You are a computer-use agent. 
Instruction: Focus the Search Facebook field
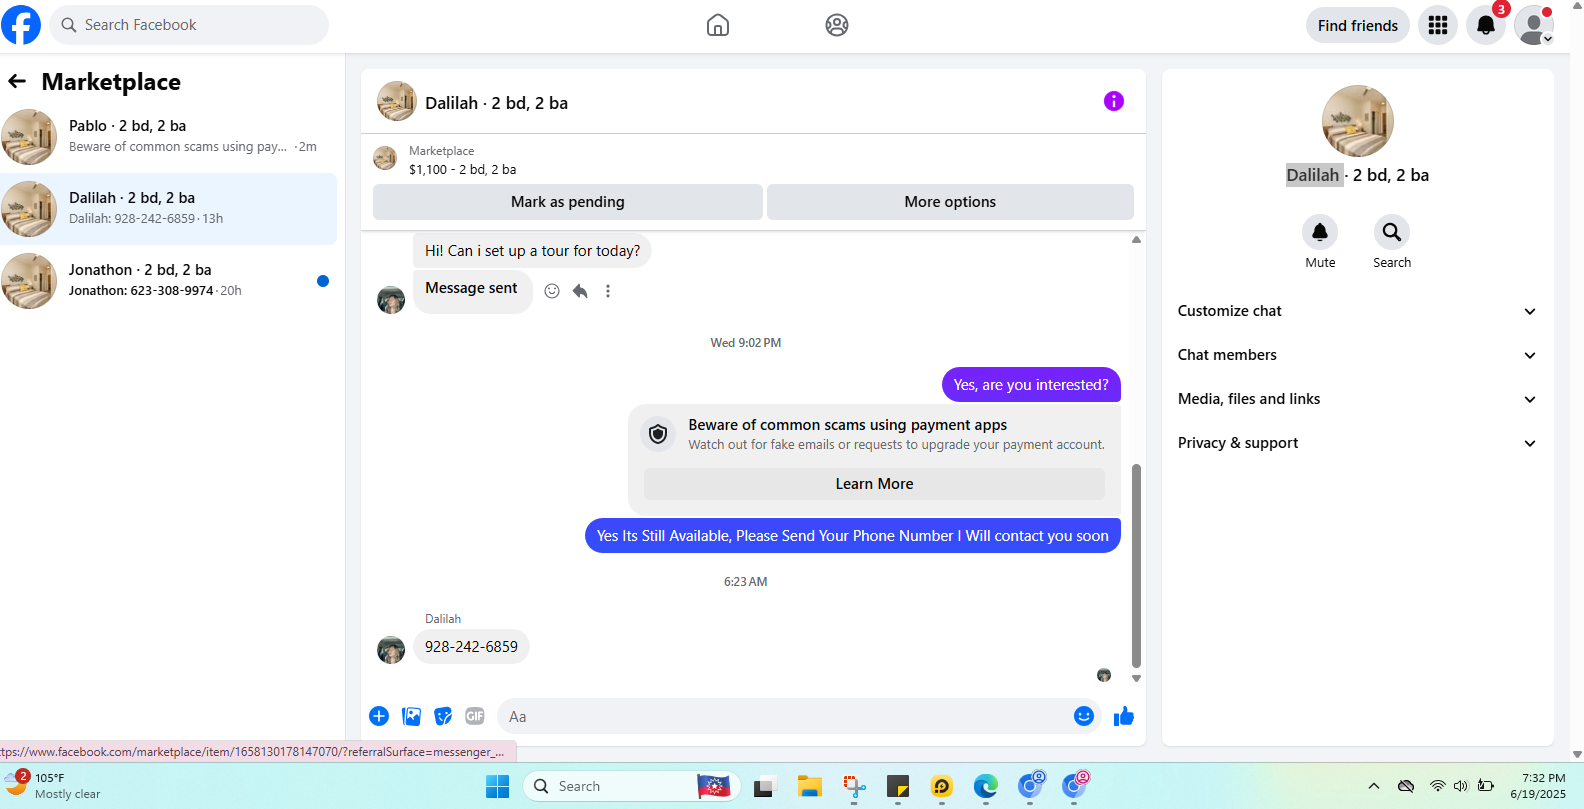pyautogui.click(x=189, y=25)
